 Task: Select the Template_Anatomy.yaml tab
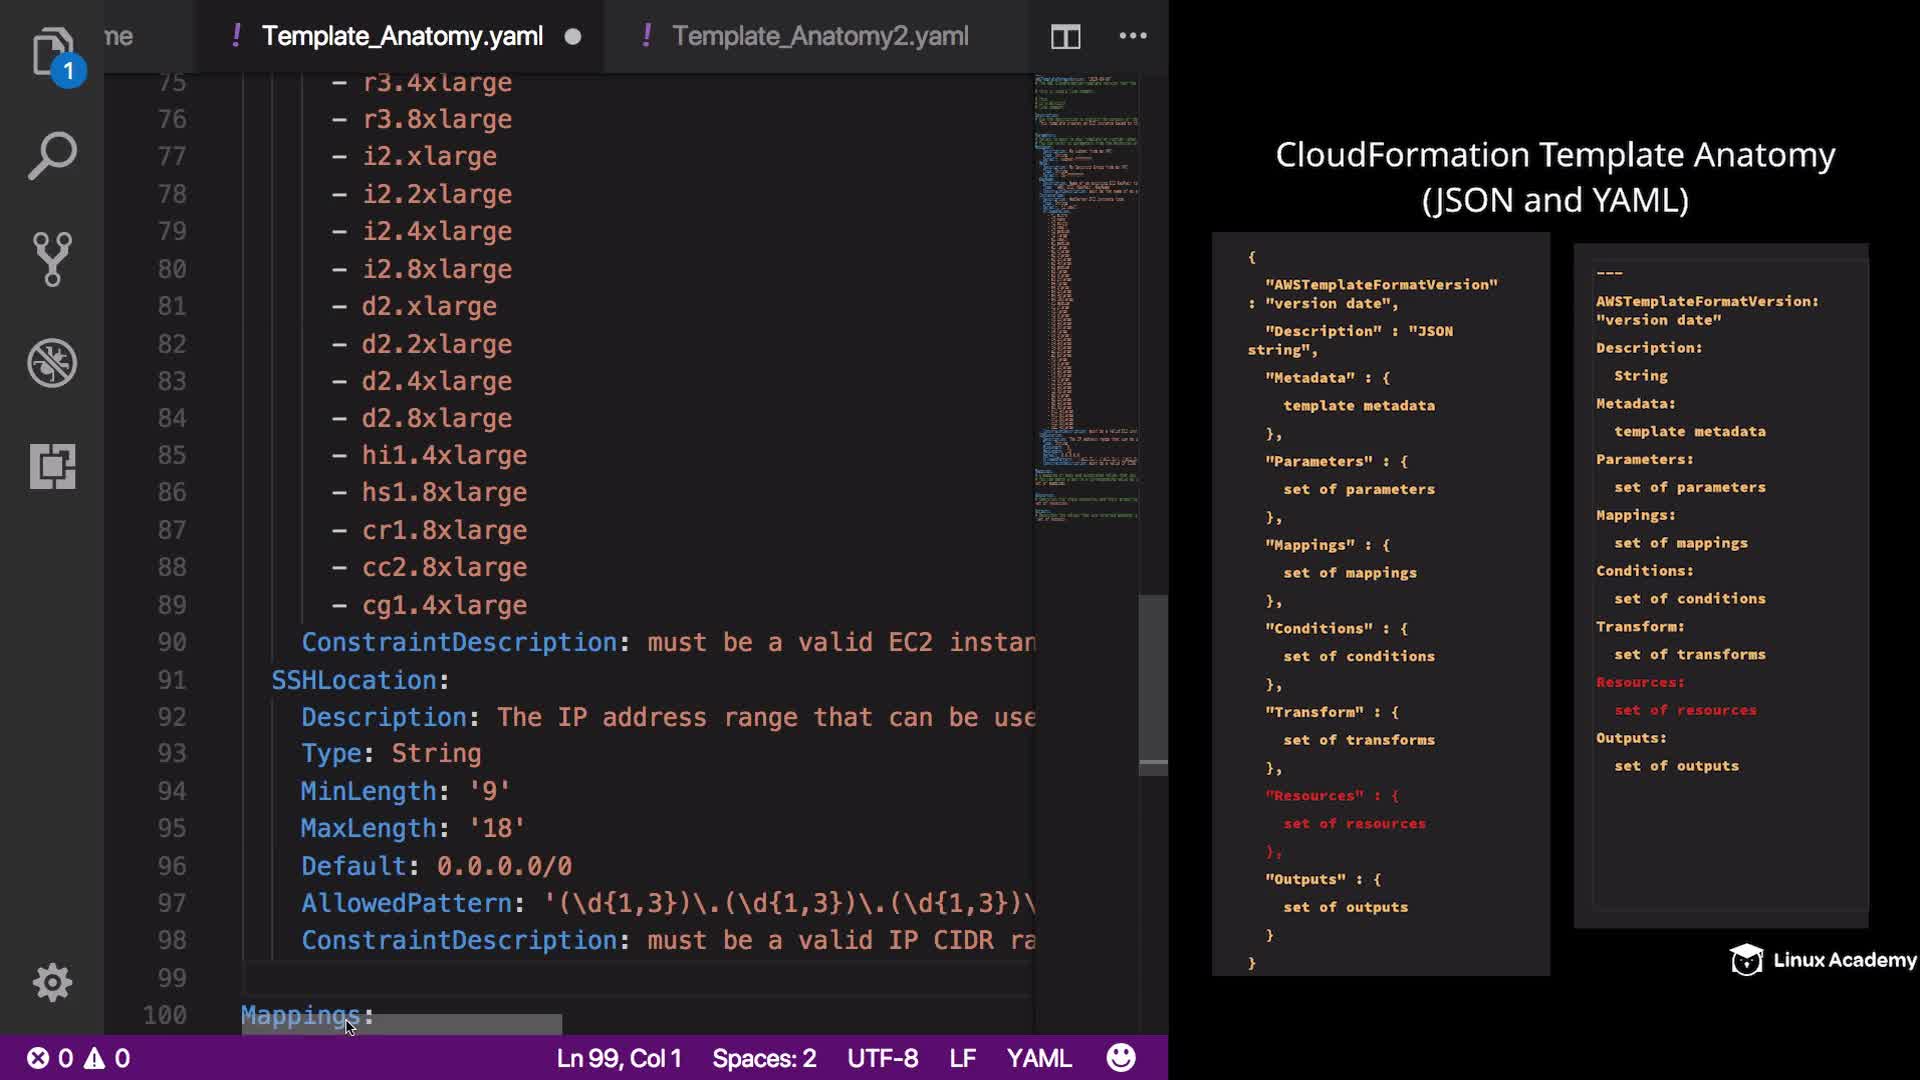tap(402, 37)
